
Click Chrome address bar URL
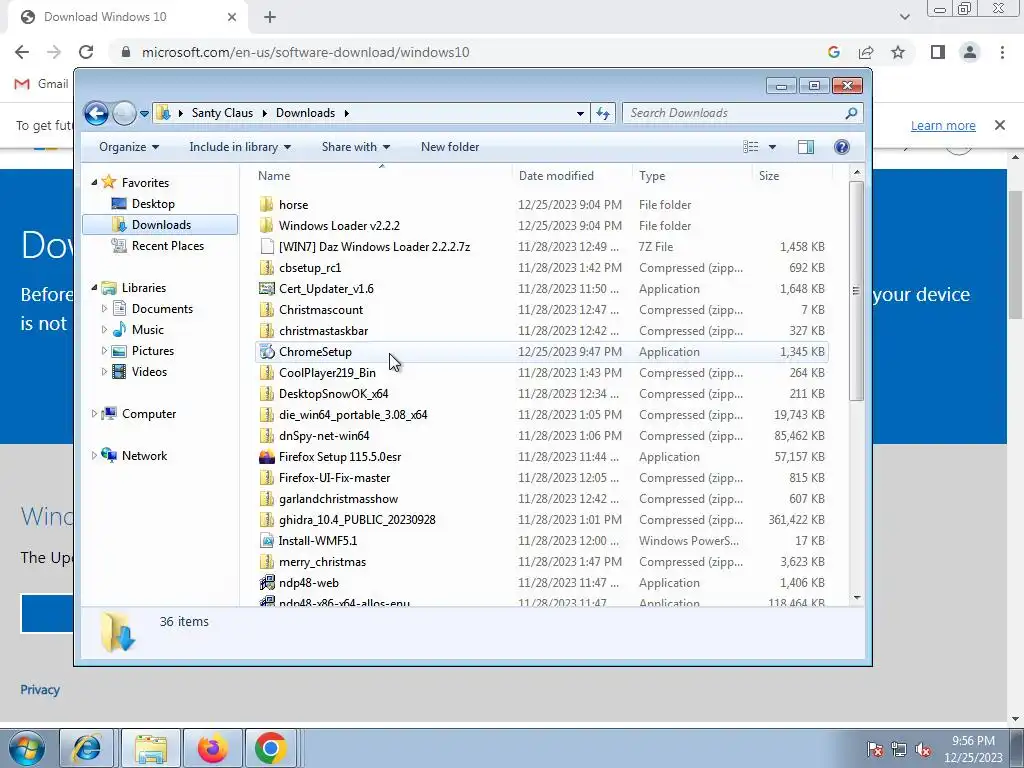305,52
